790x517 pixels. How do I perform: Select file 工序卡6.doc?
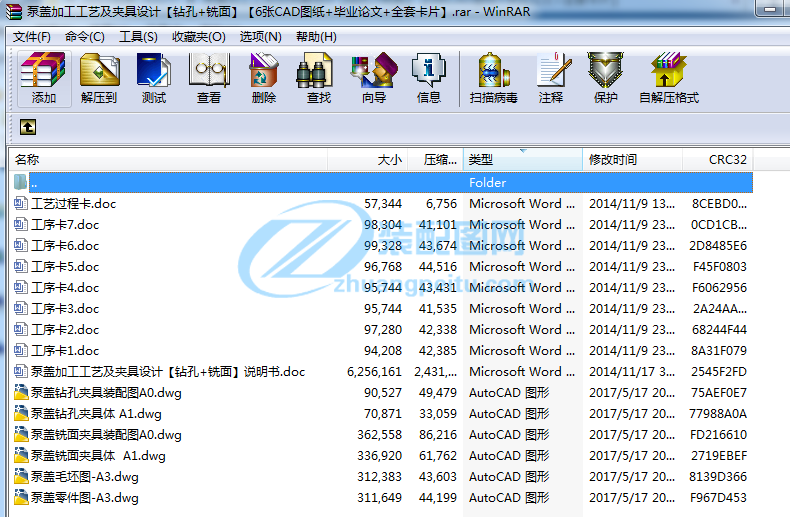(65, 245)
